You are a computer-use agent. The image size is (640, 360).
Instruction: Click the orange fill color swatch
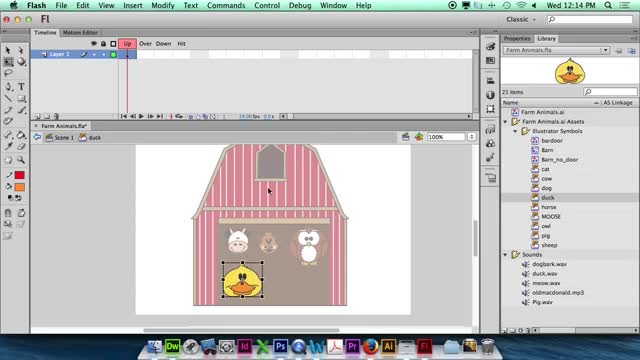point(19,187)
